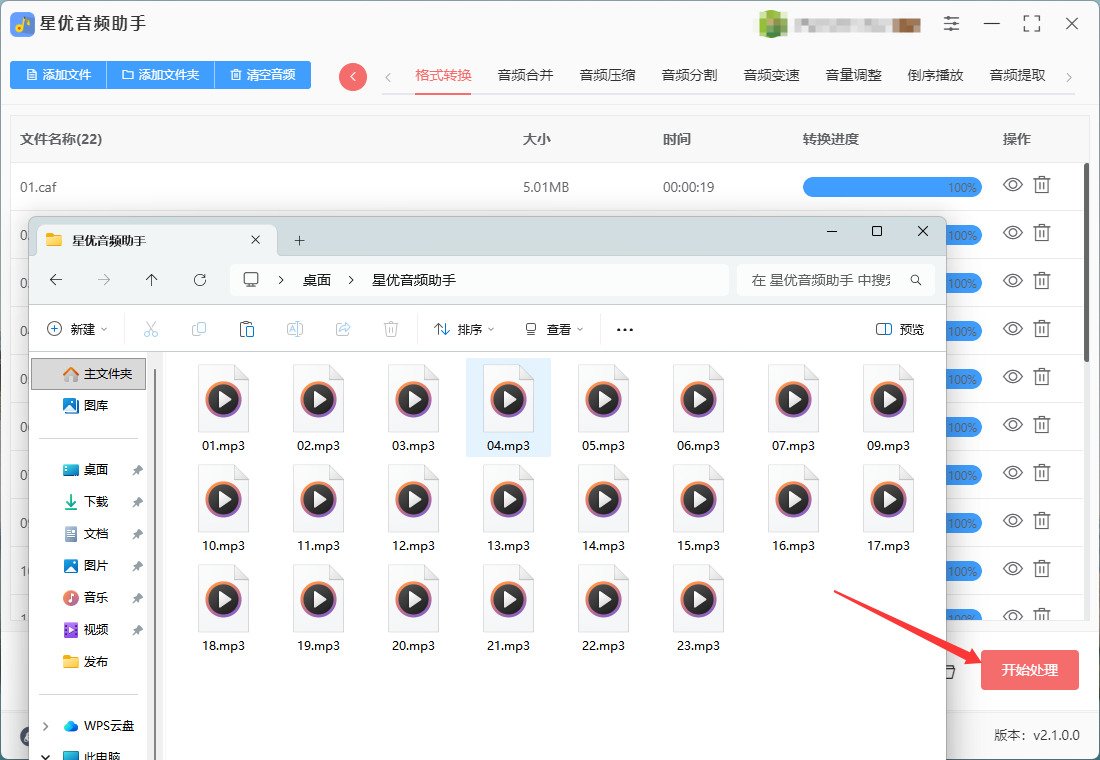1100x760 pixels.
Task: Add a new Explorer tab with the plus
Action: 300,241
